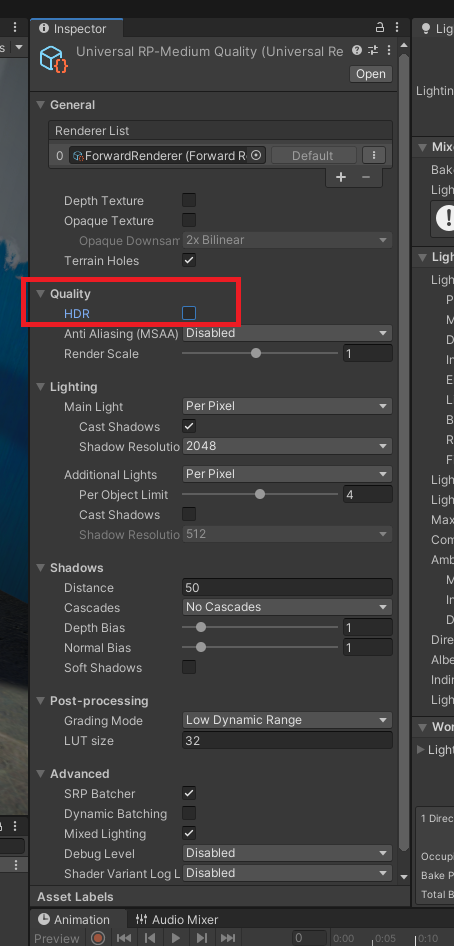Enable Additional Lights Cast Shadows

[x=189, y=514]
